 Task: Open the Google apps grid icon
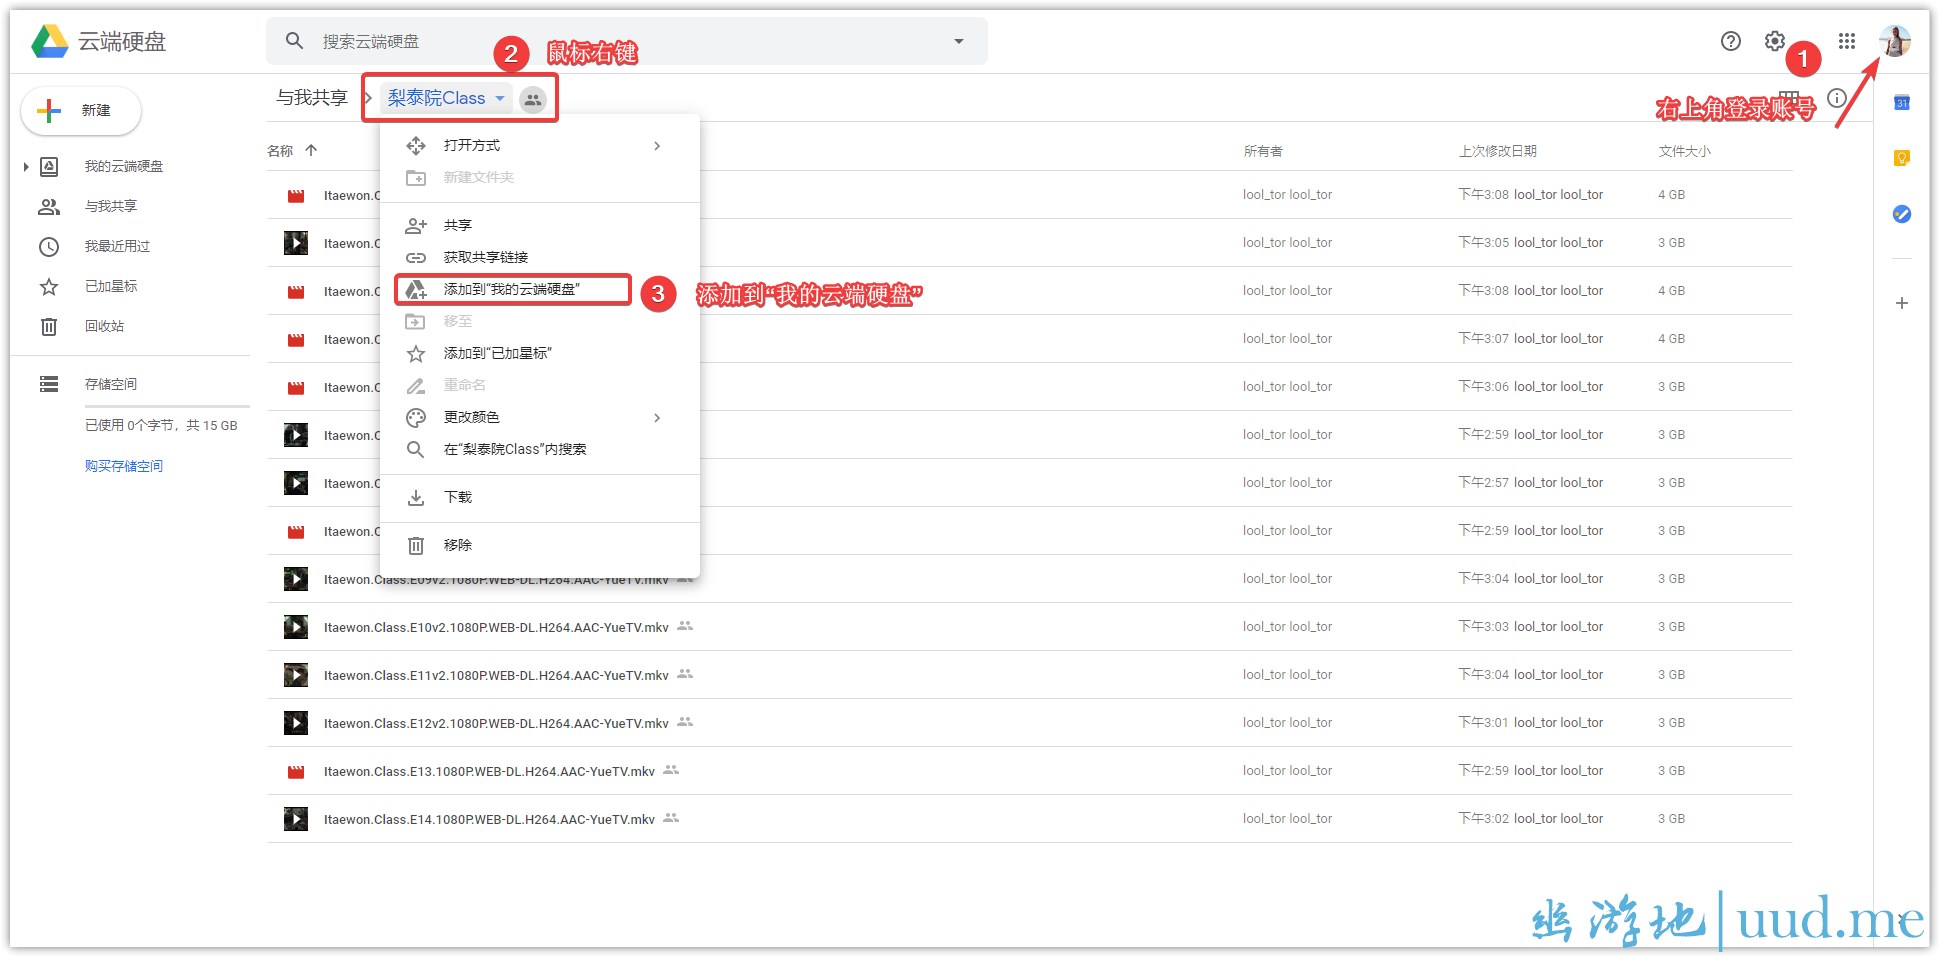click(x=1846, y=41)
